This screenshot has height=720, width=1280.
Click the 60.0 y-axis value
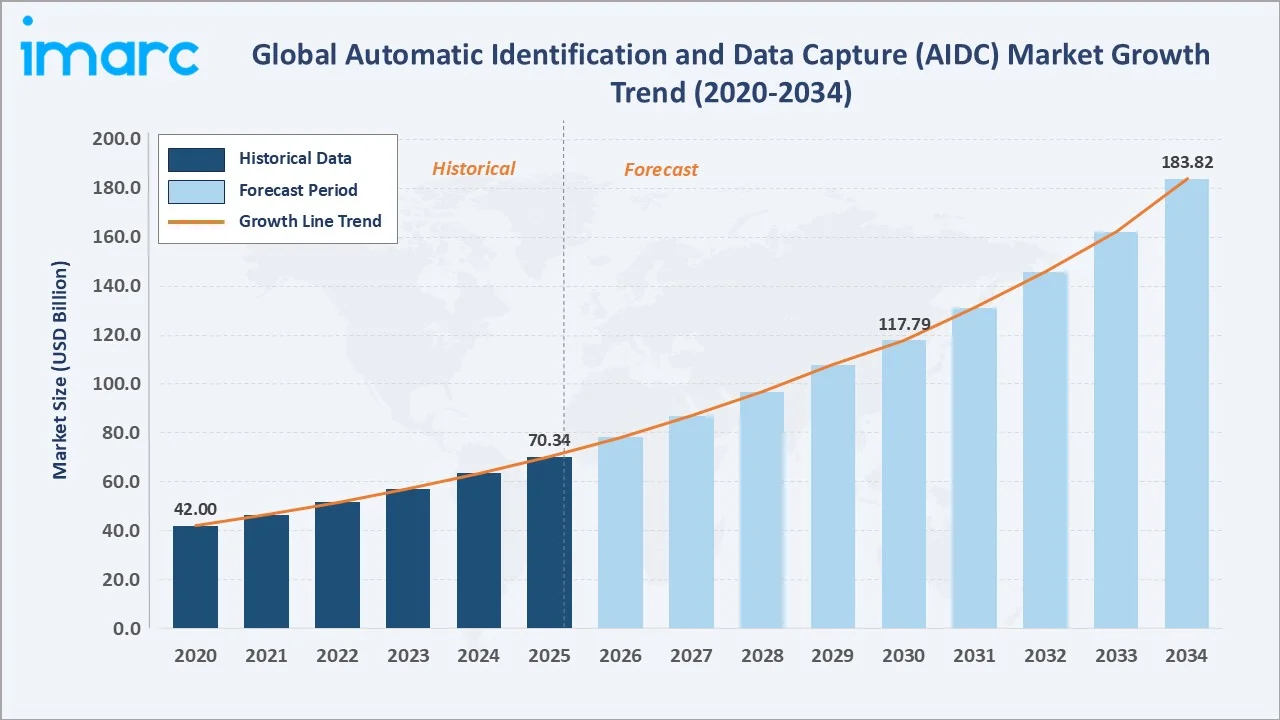(x=120, y=482)
